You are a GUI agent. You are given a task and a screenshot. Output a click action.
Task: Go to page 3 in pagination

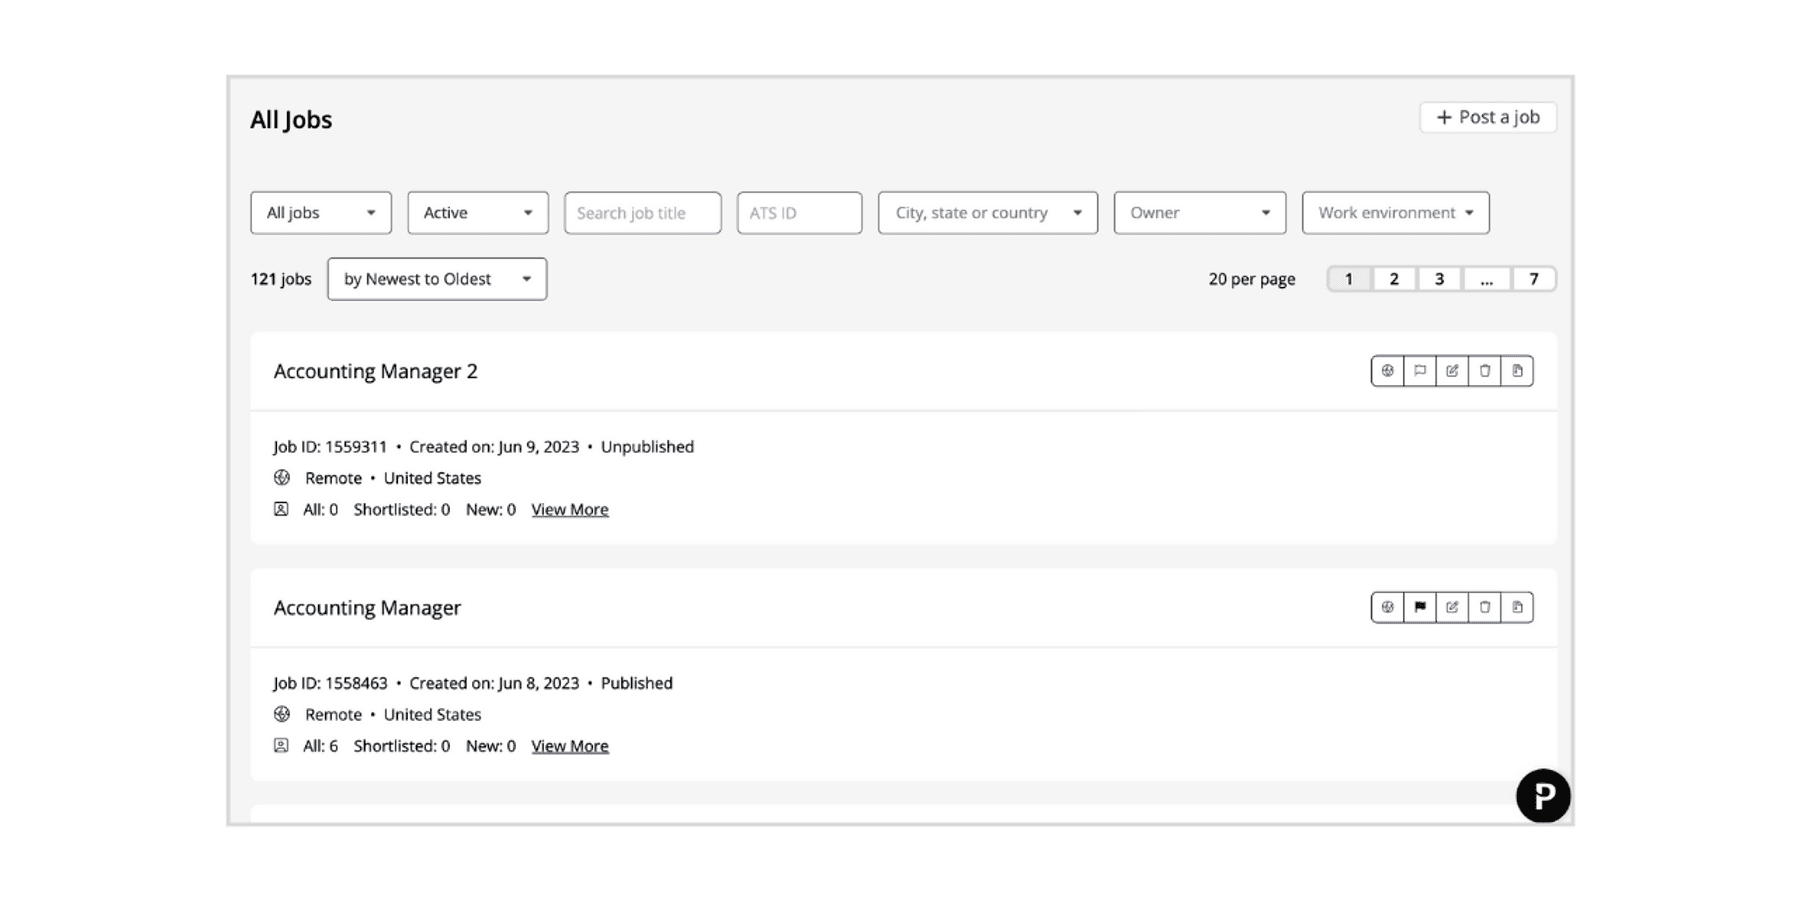pyautogui.click(x=1440, y=279)
